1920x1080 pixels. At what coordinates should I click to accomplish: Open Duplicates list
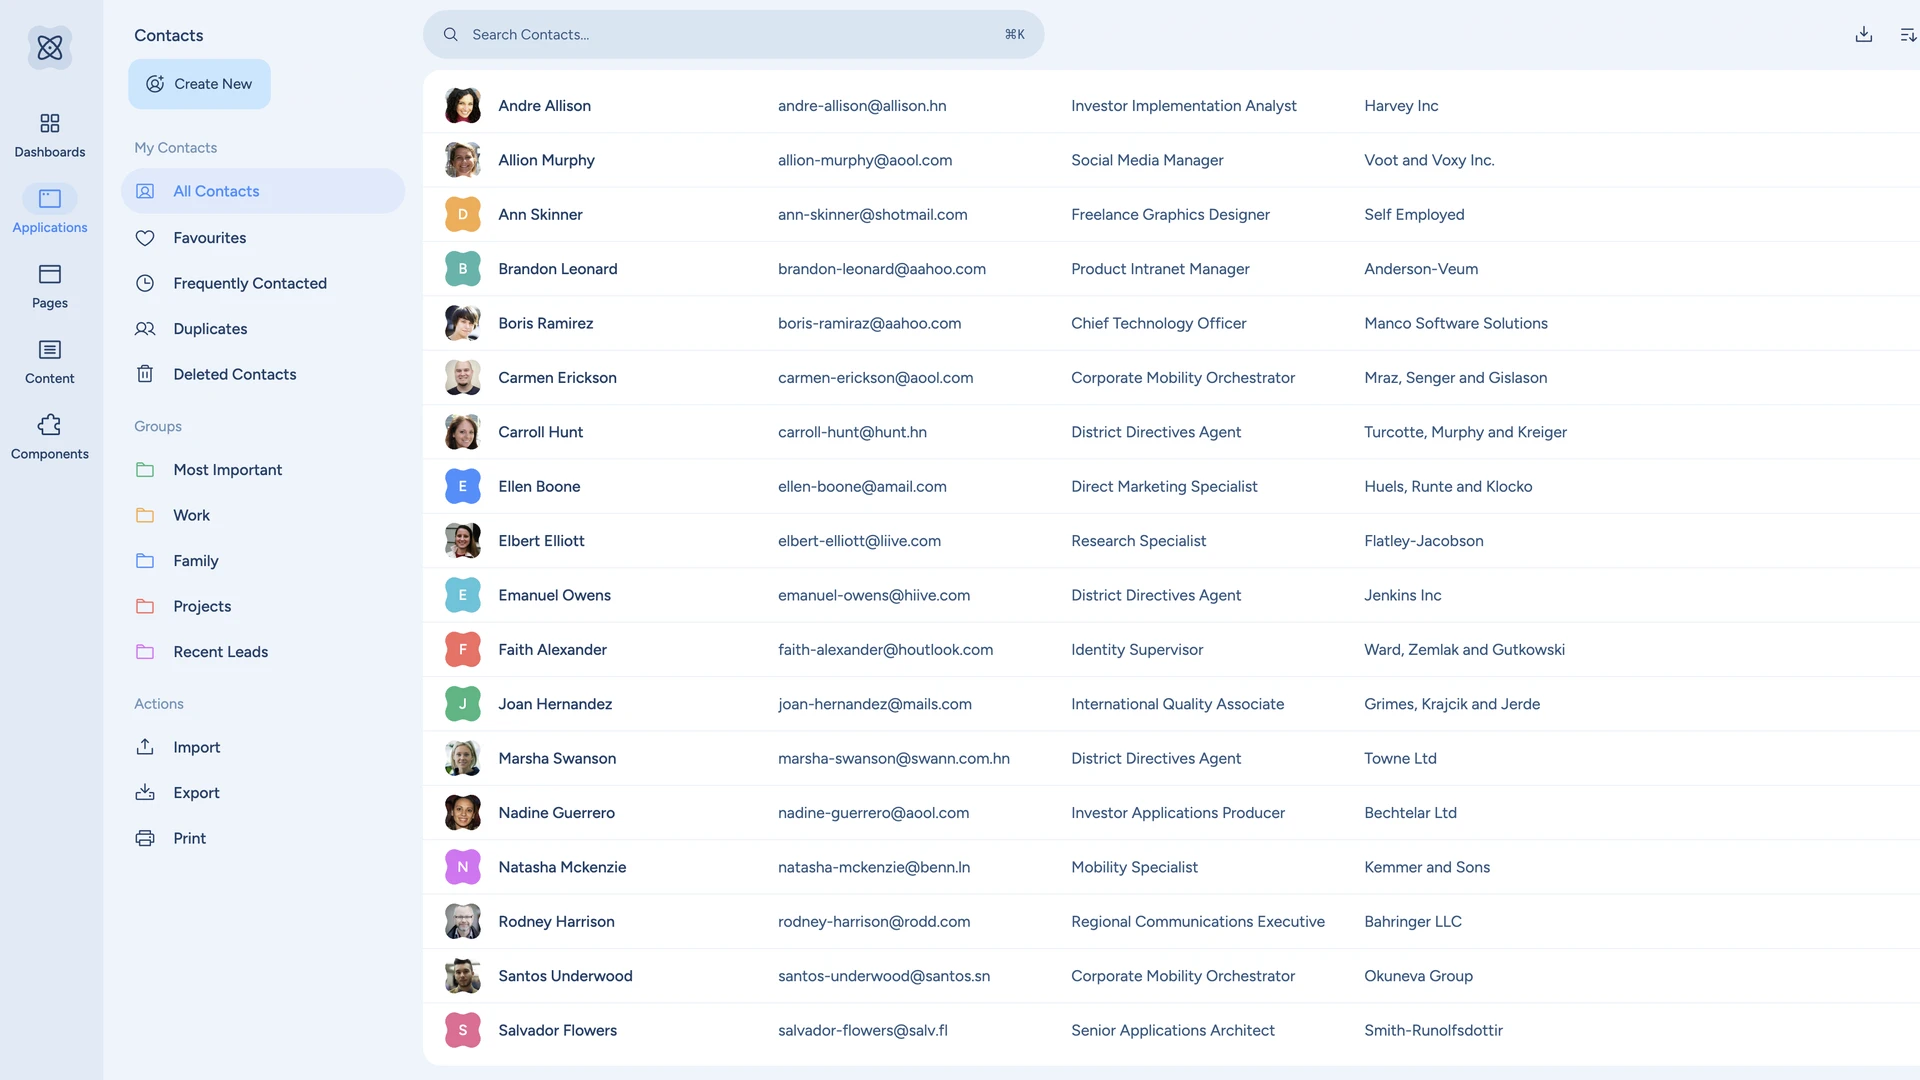tap(263, 329)
